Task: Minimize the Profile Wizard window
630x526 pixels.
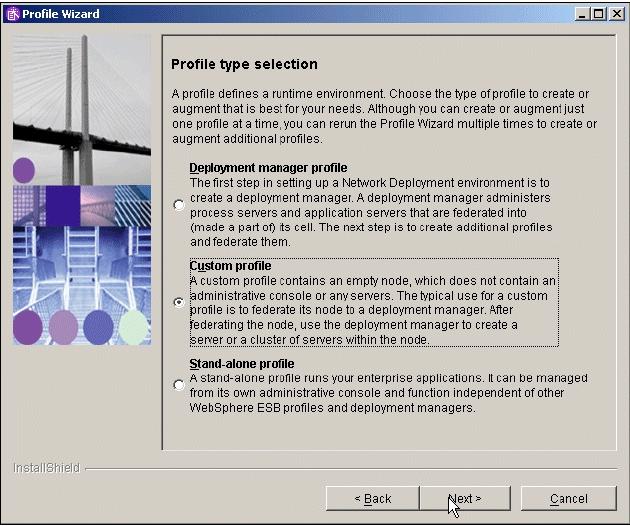Action: 581,14
